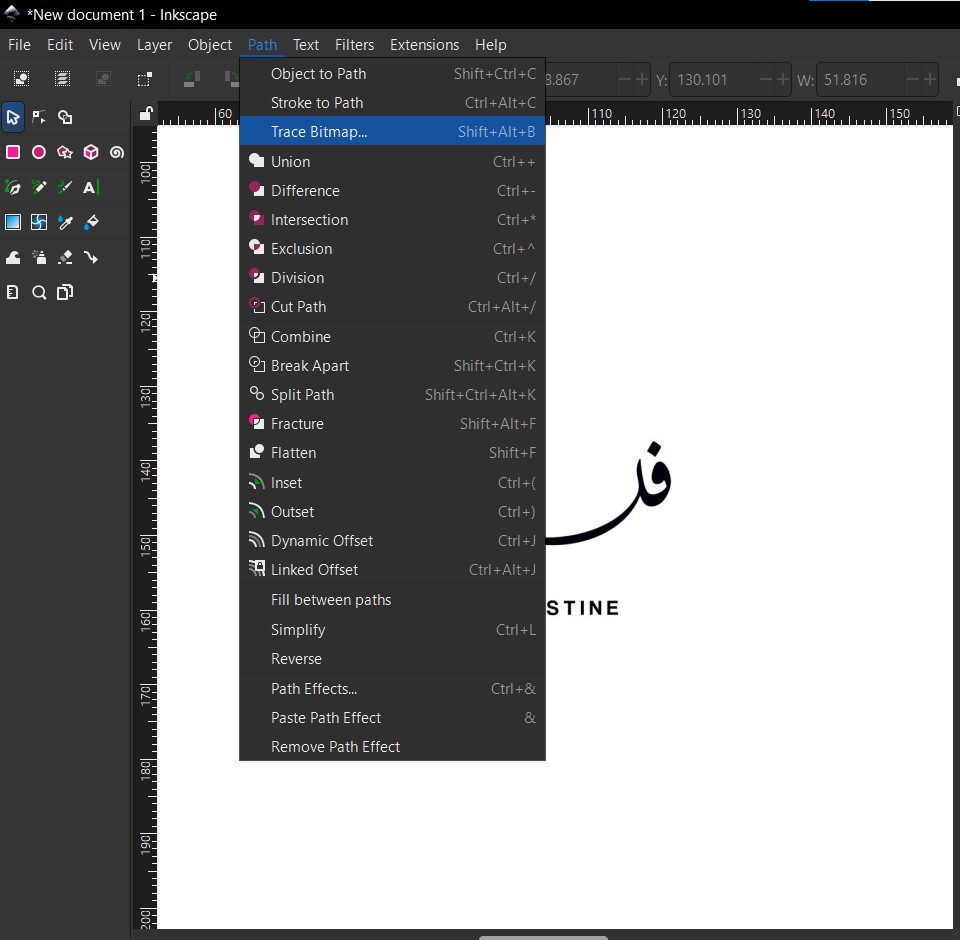Enable the 3D box drawing tool
This screenshot has width=960, height=940.
coord(91,152)
